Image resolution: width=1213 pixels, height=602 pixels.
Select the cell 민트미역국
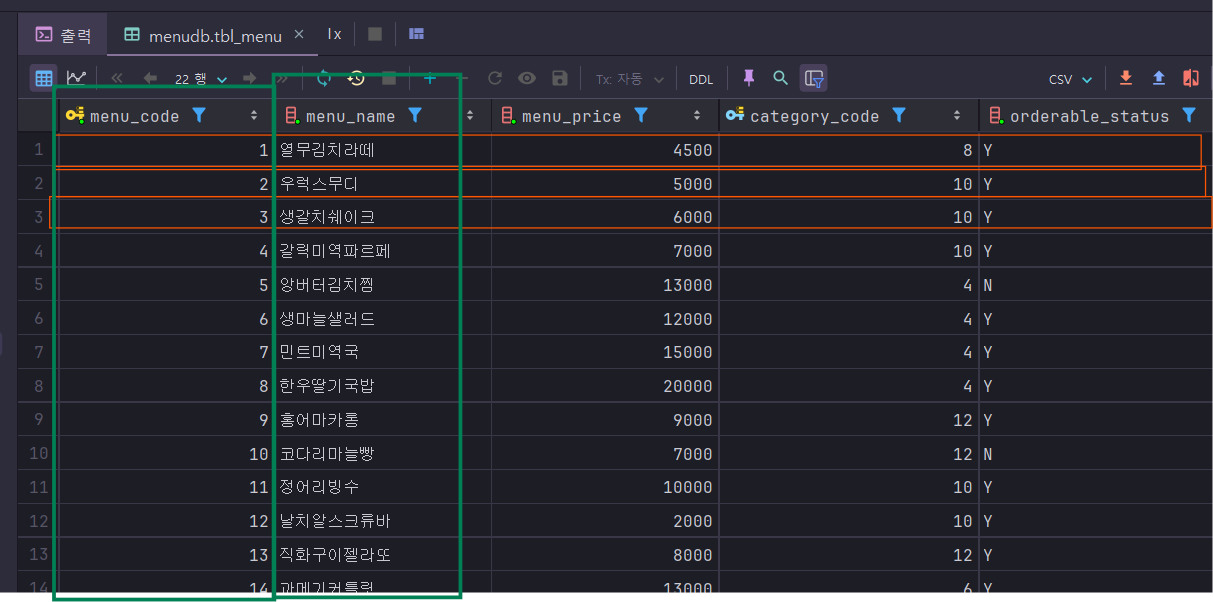383,352
